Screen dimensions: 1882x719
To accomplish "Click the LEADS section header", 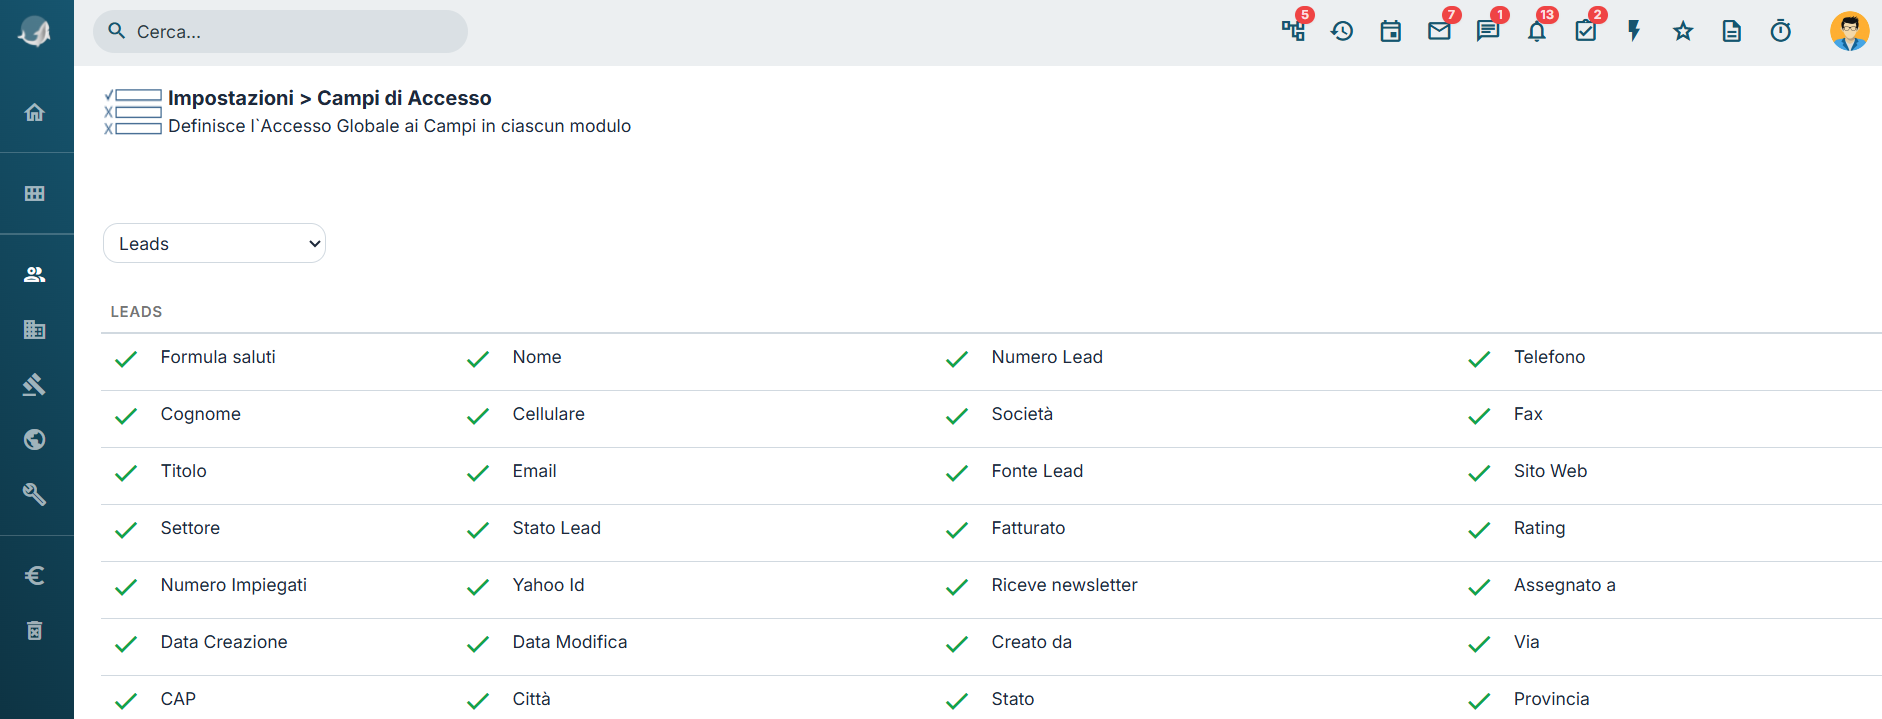I will pyautogui.click(x=136, y=312).
